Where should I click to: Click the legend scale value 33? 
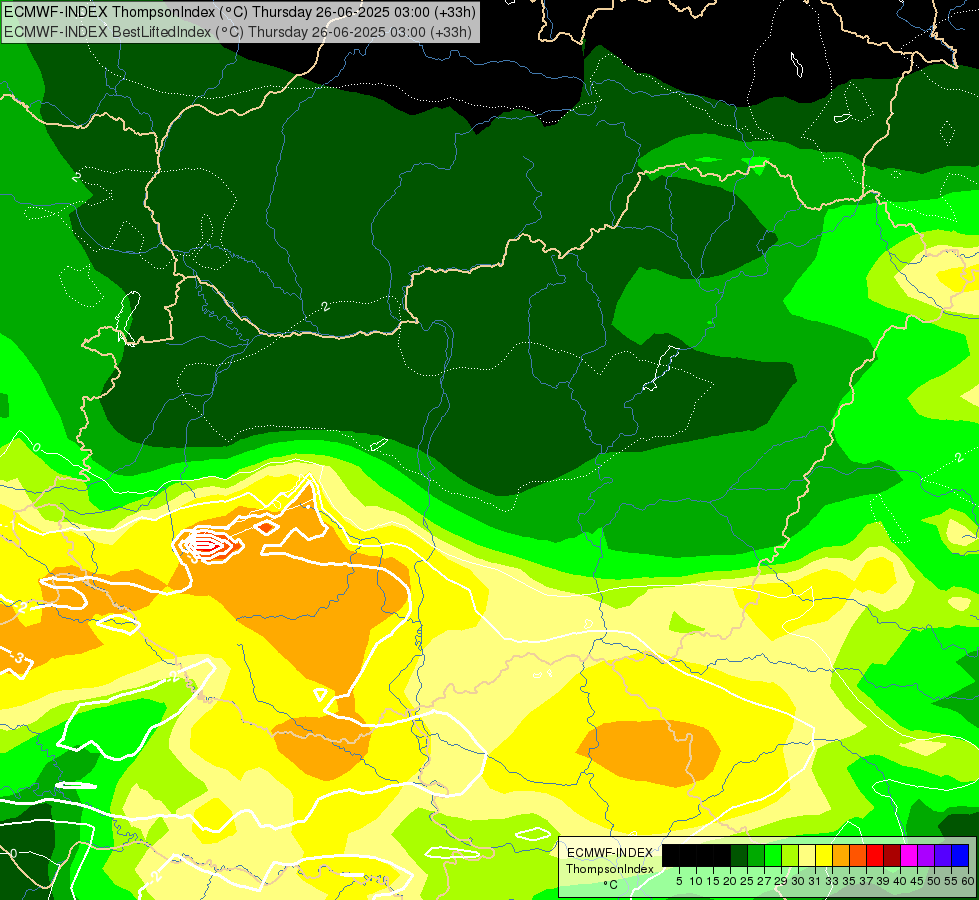832,881
